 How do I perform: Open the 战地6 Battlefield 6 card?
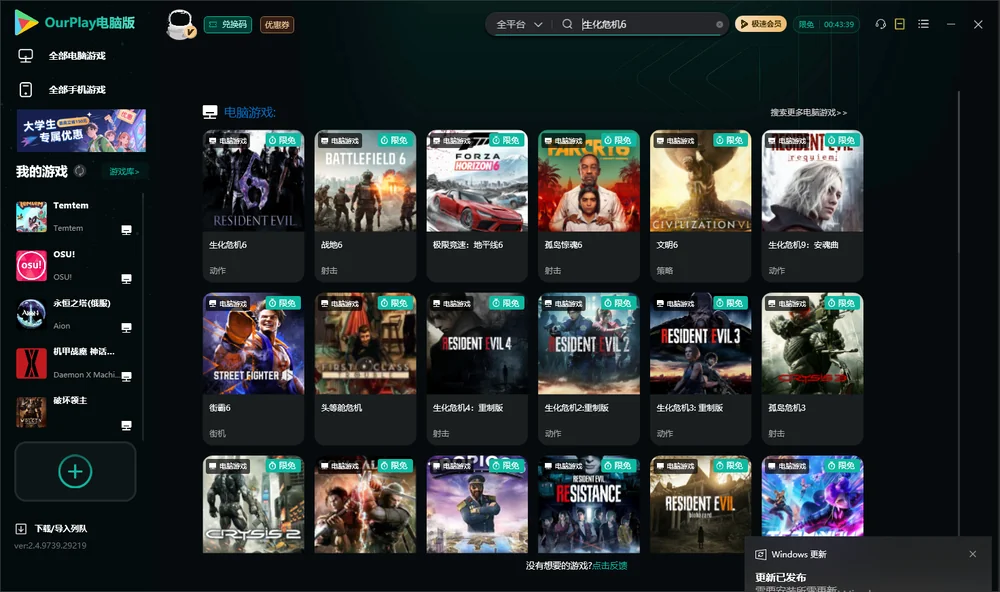pyautogui.click(x=365, y=206)
